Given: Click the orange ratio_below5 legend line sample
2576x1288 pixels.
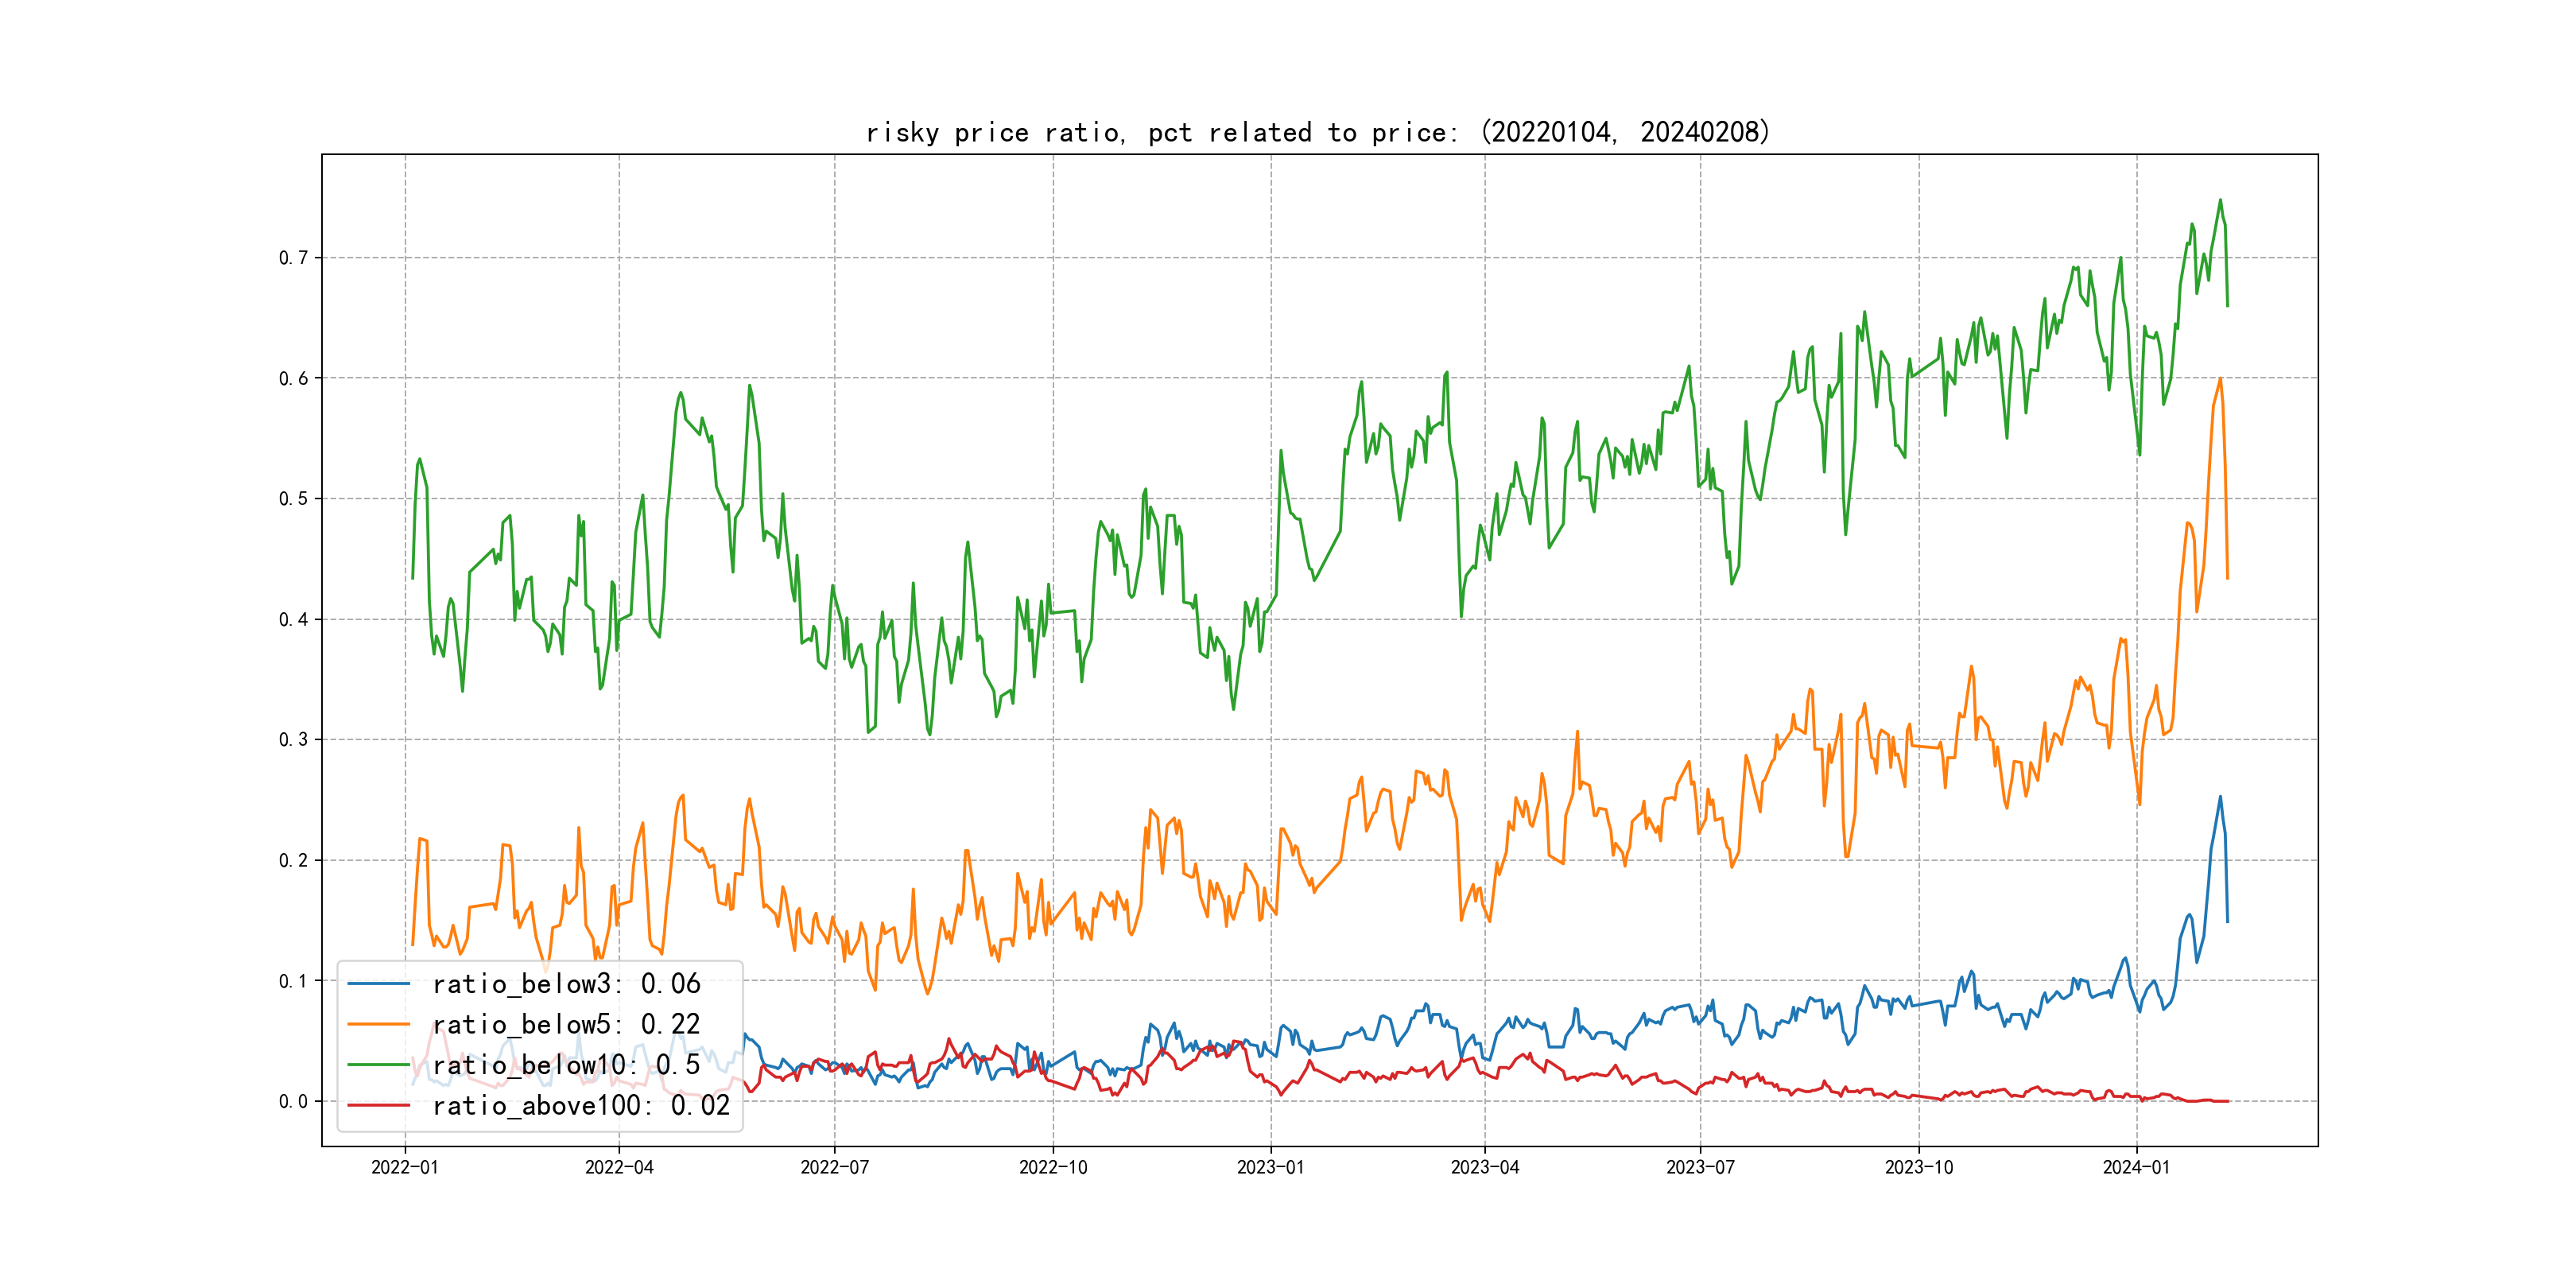Looking at the screenshot, I should (378, 1024).
